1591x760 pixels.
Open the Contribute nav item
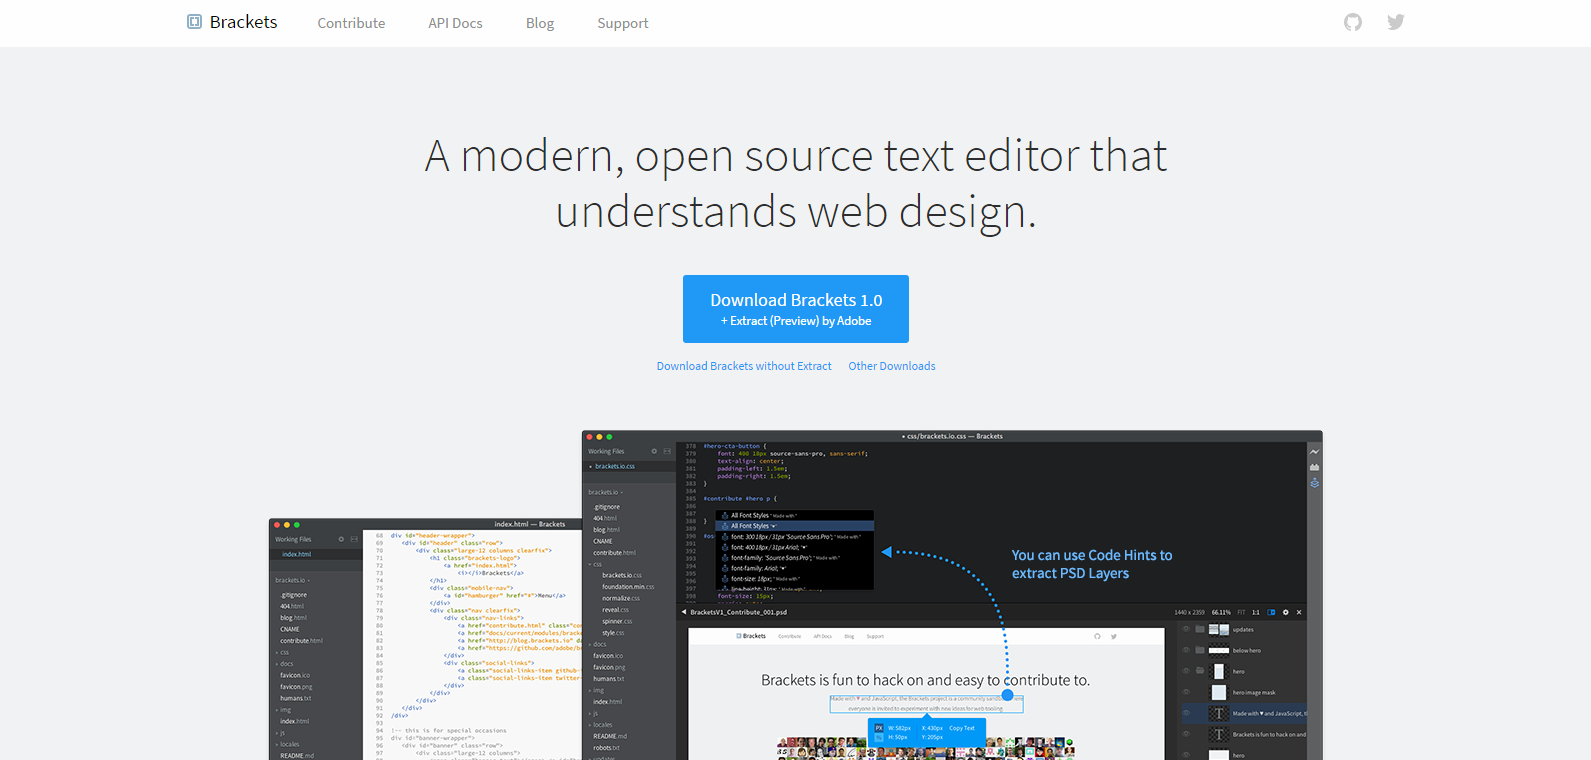click(351, 23)
